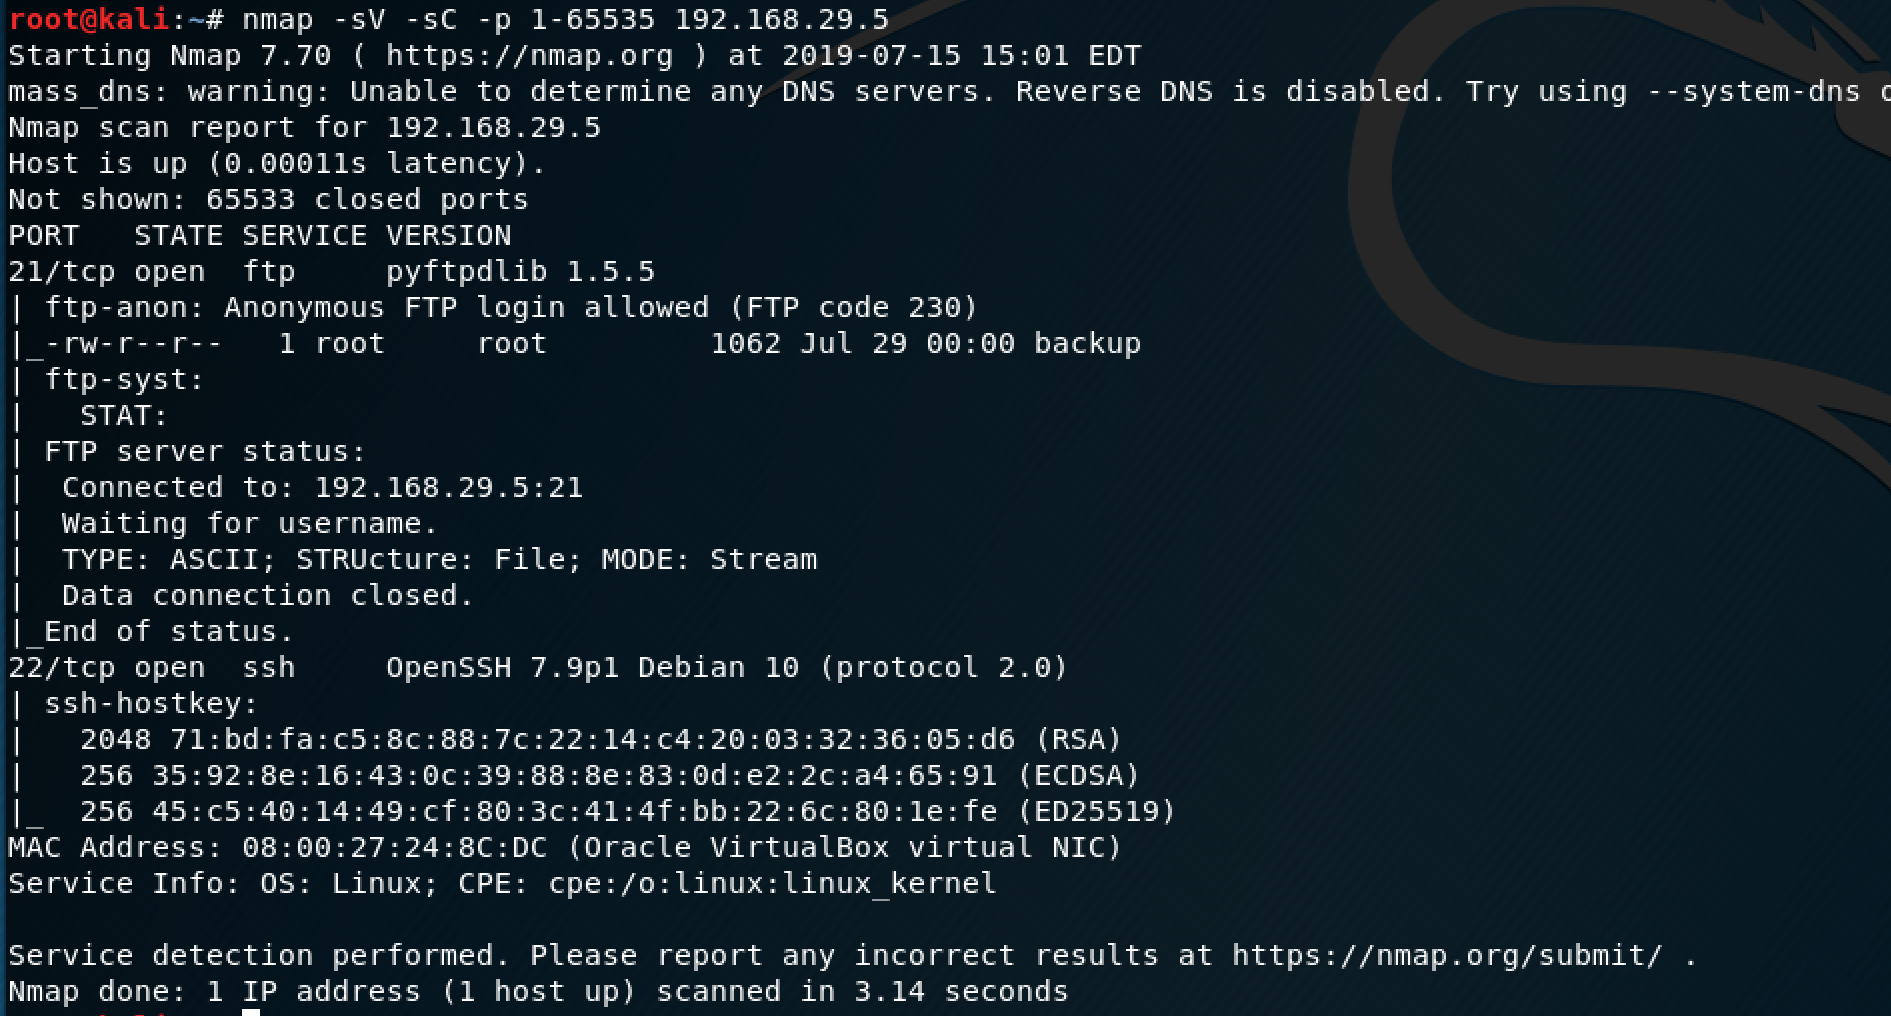Image resolution: width=1891 pixels, height=1016 pixels.
Task: Click the https://nmap.org link in the Starting line
Action: click(530, 56)
